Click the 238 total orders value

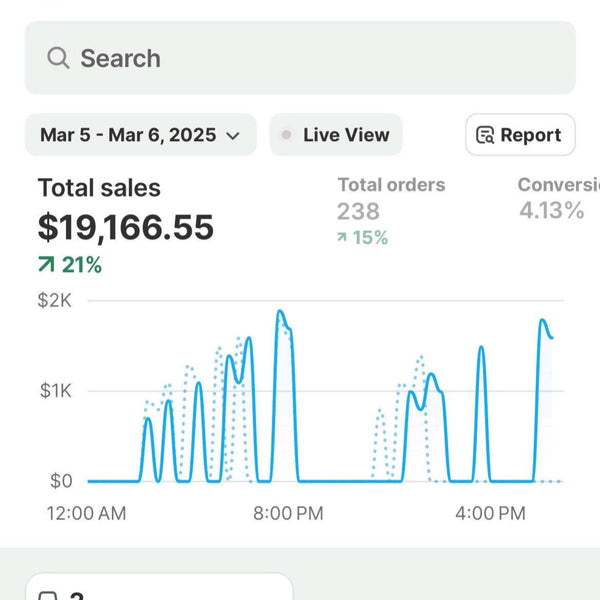click(x=358, y=211)
